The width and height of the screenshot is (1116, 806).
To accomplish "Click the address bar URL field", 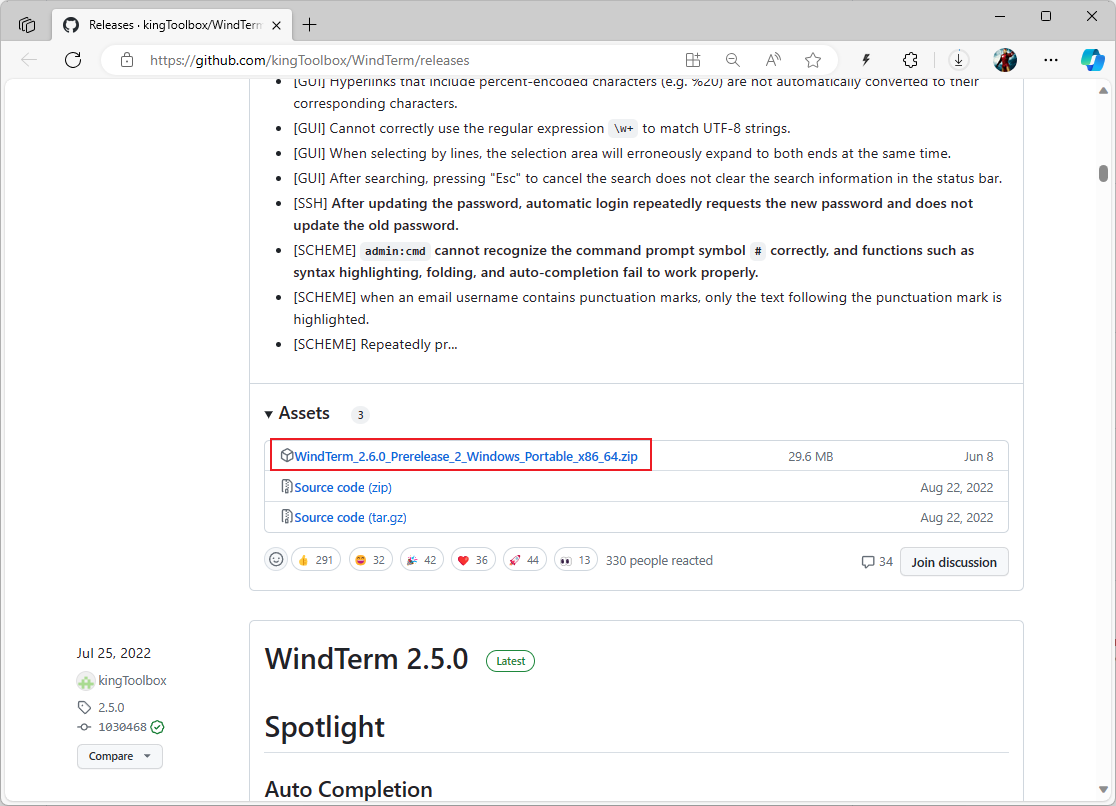I will tap(400, 60).
